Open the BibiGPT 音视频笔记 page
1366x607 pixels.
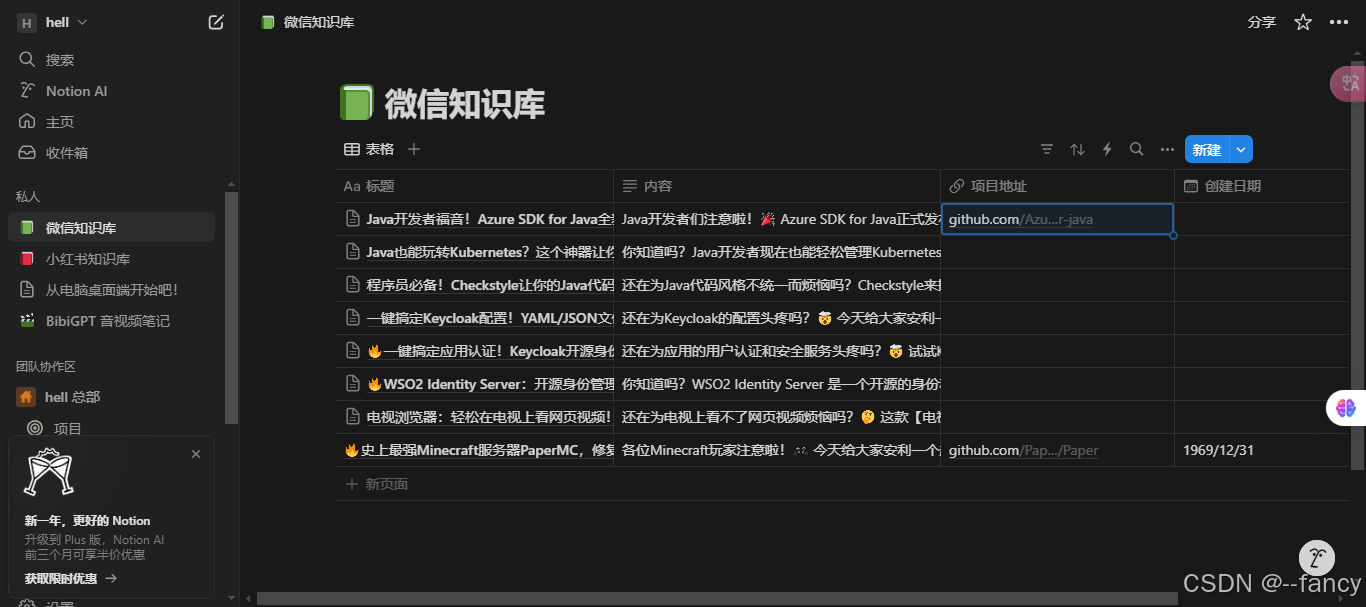click(x=112, y=321)
